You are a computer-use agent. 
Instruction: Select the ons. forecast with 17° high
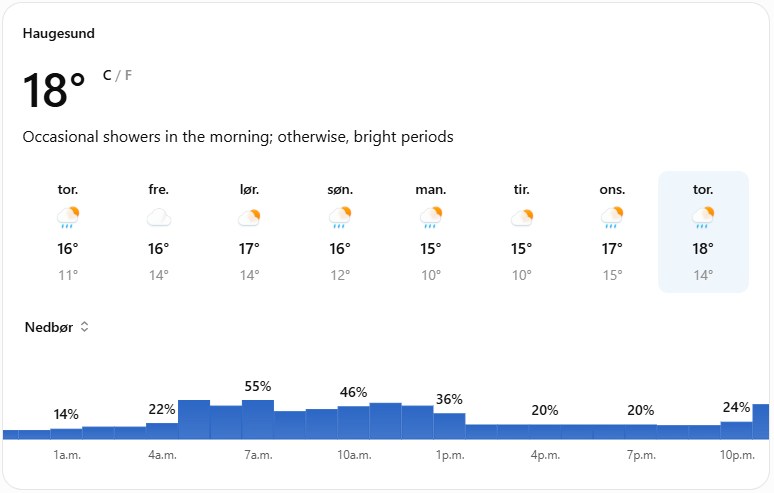(x=612, y=232)
